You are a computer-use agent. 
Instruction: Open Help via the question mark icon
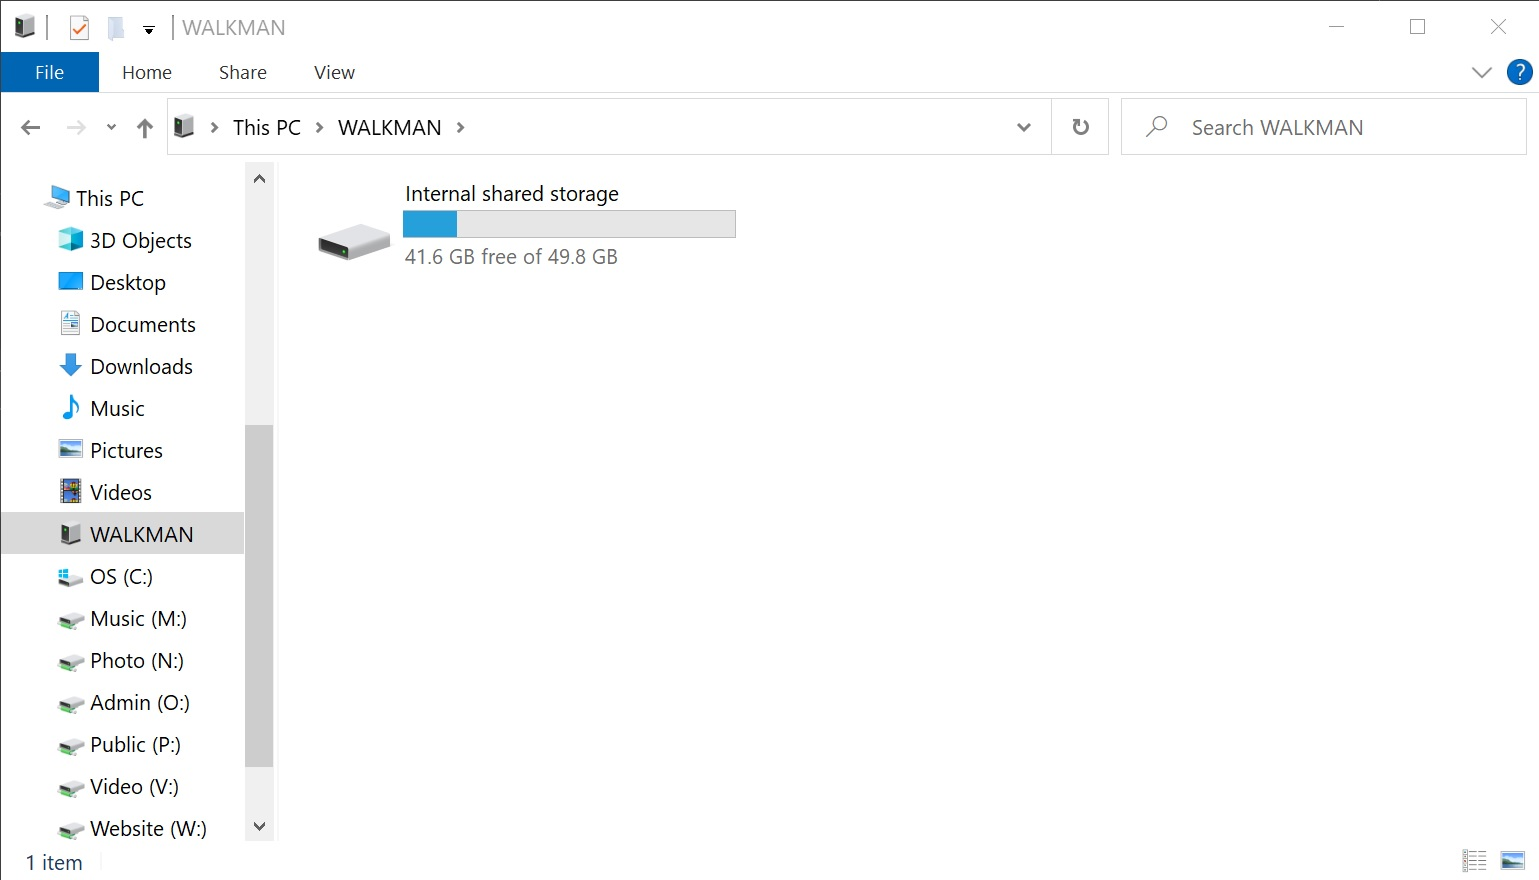tap(1519, 72)
